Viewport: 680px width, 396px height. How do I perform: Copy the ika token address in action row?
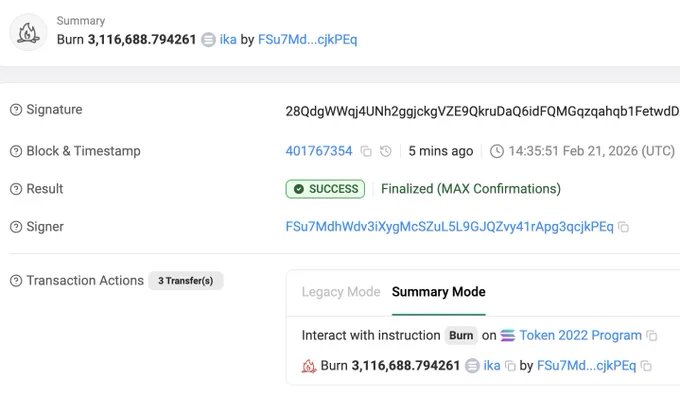tap(510, 366)
